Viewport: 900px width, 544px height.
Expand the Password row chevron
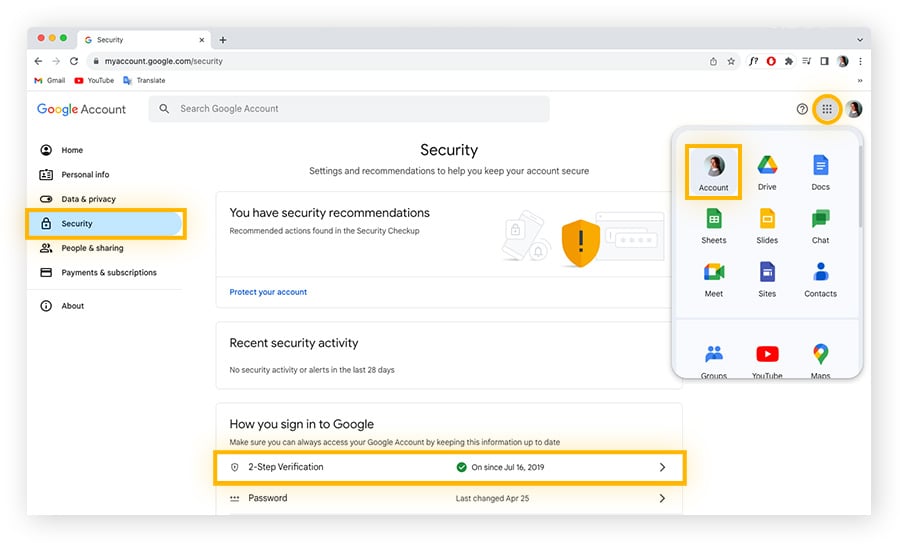click(662, 498)
